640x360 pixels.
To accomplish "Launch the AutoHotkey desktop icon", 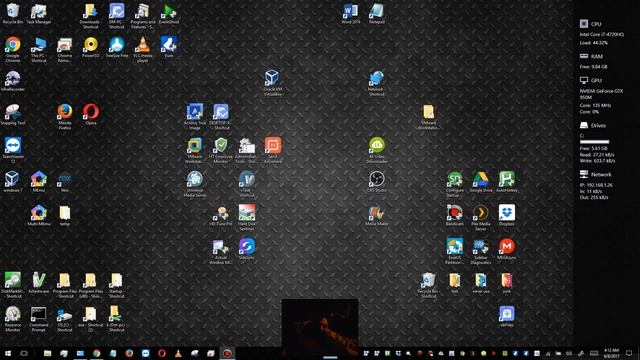I will 507,182.
